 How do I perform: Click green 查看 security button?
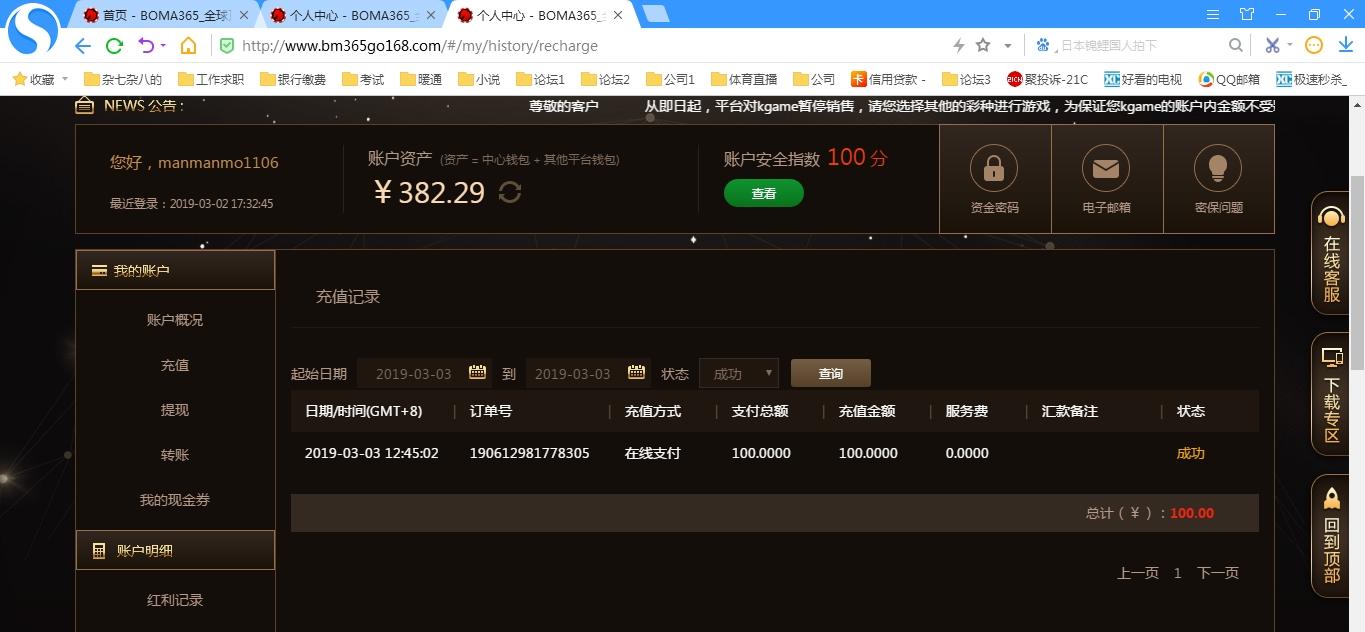tap(764, 193)
